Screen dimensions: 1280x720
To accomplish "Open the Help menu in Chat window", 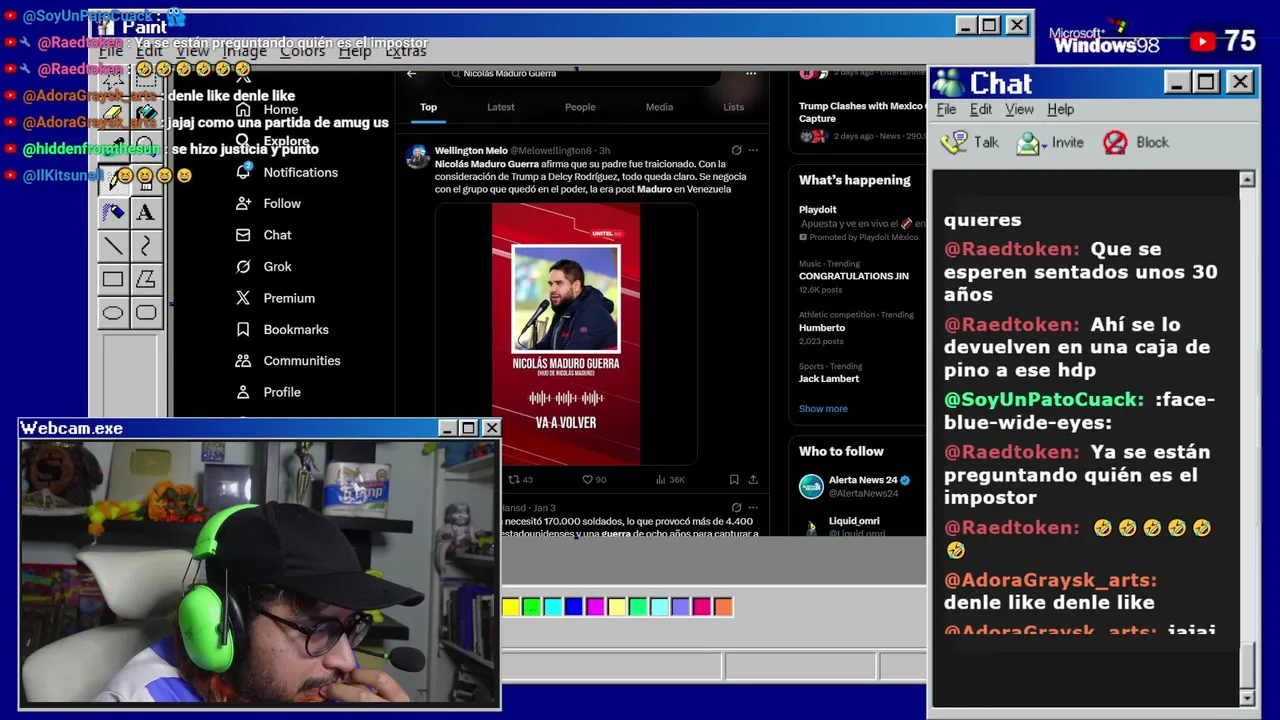I will pyautogui.click(x=1061, y=110).
